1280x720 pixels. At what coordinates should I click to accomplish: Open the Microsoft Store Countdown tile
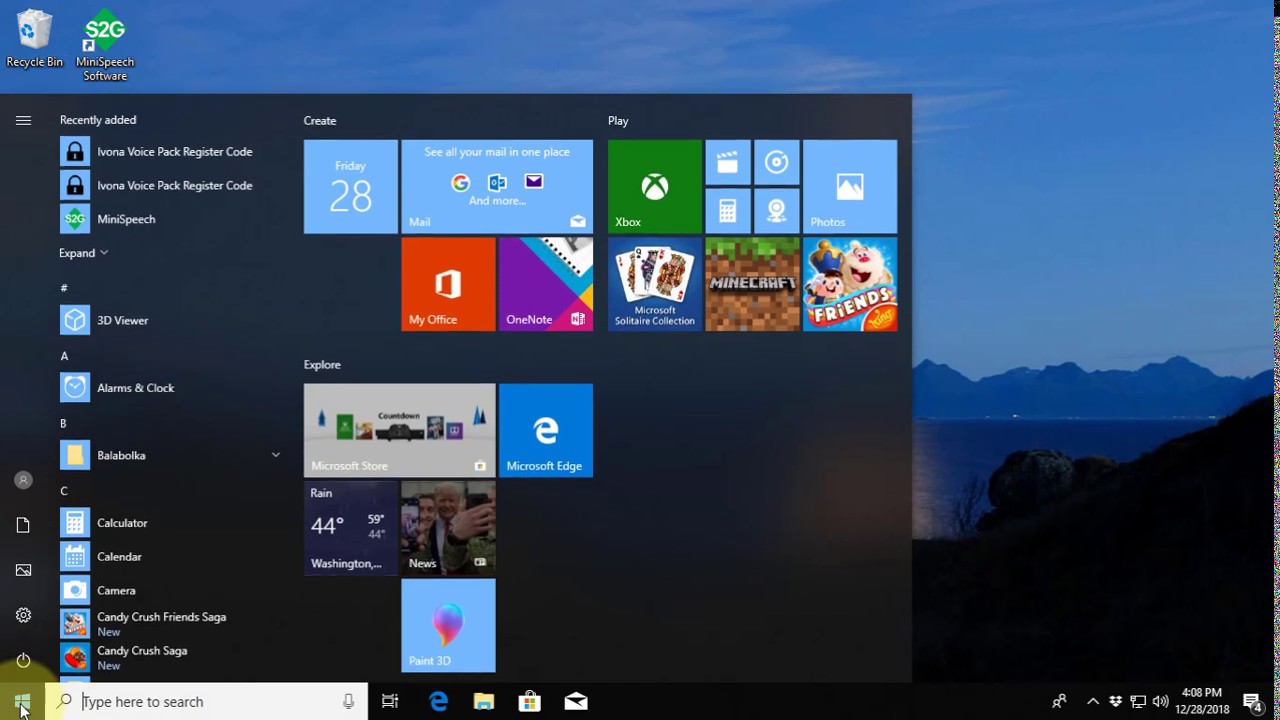(x=400, y=430)
